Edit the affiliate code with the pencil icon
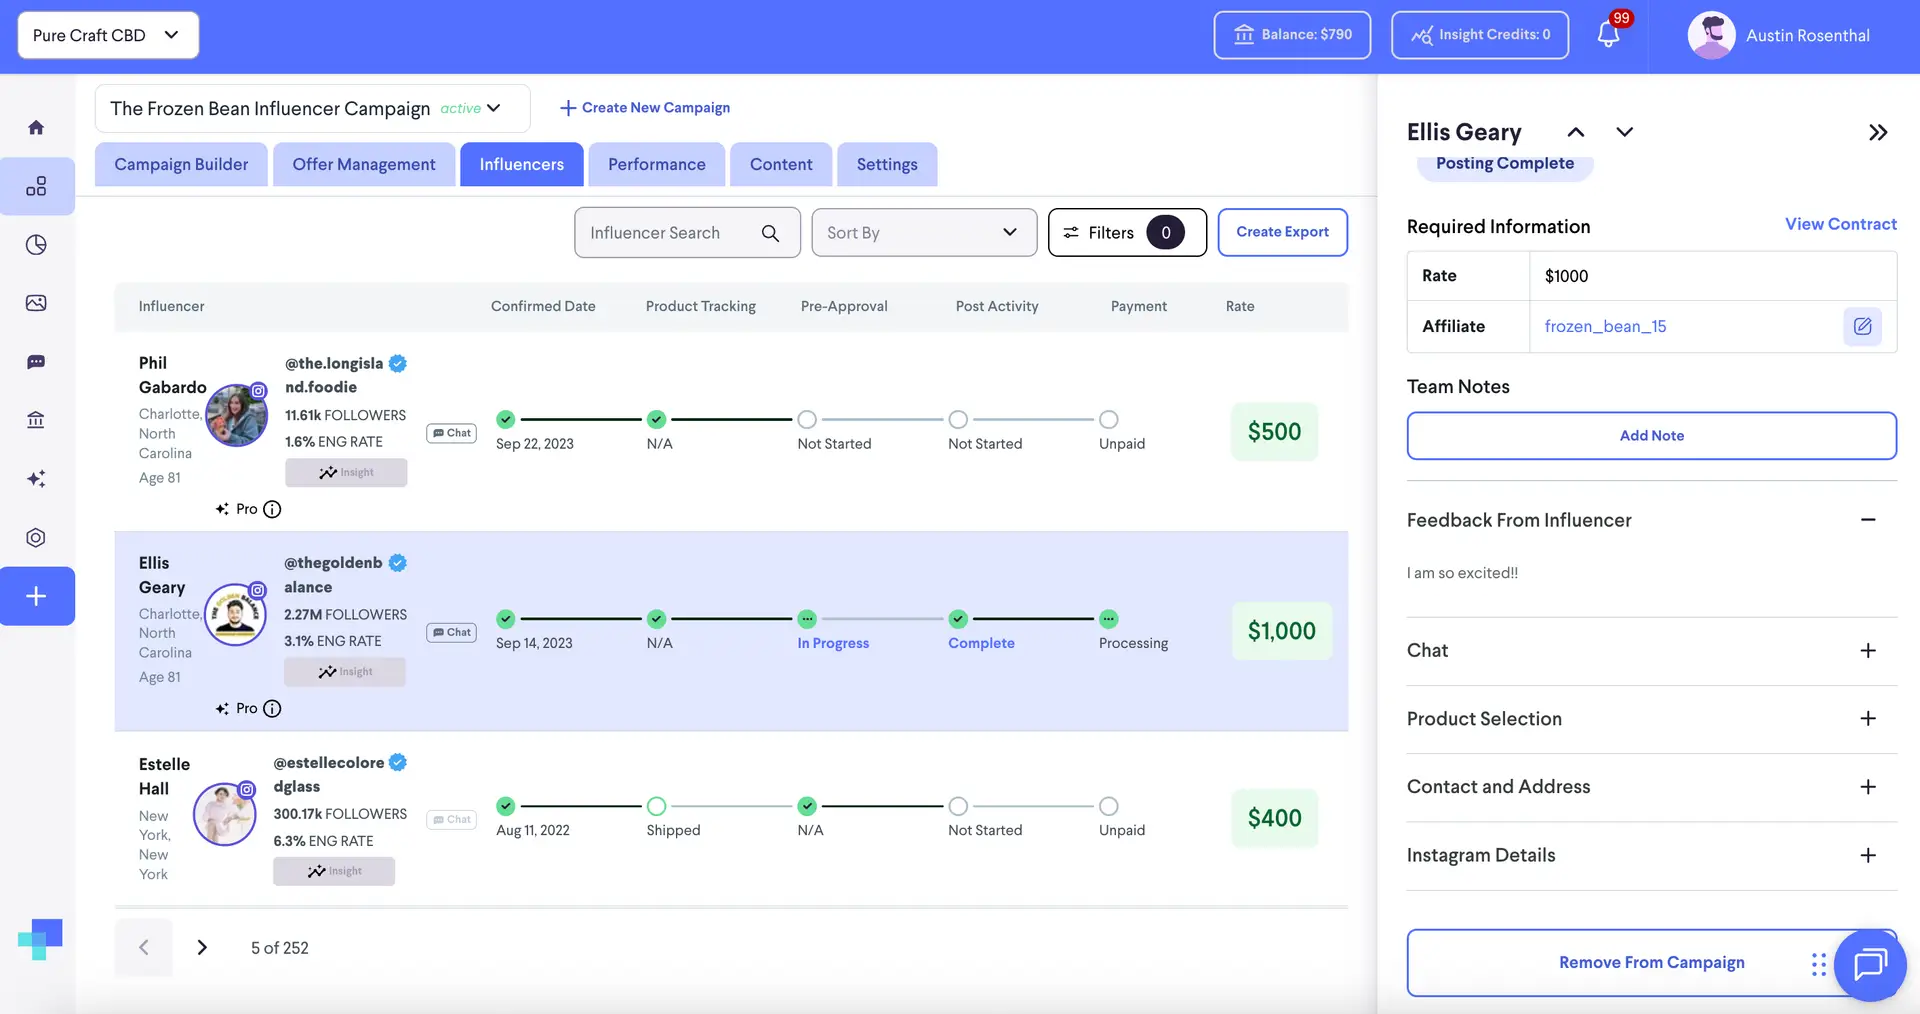This screenshot has width=1920, height=1014. (x=1862, y=326)
